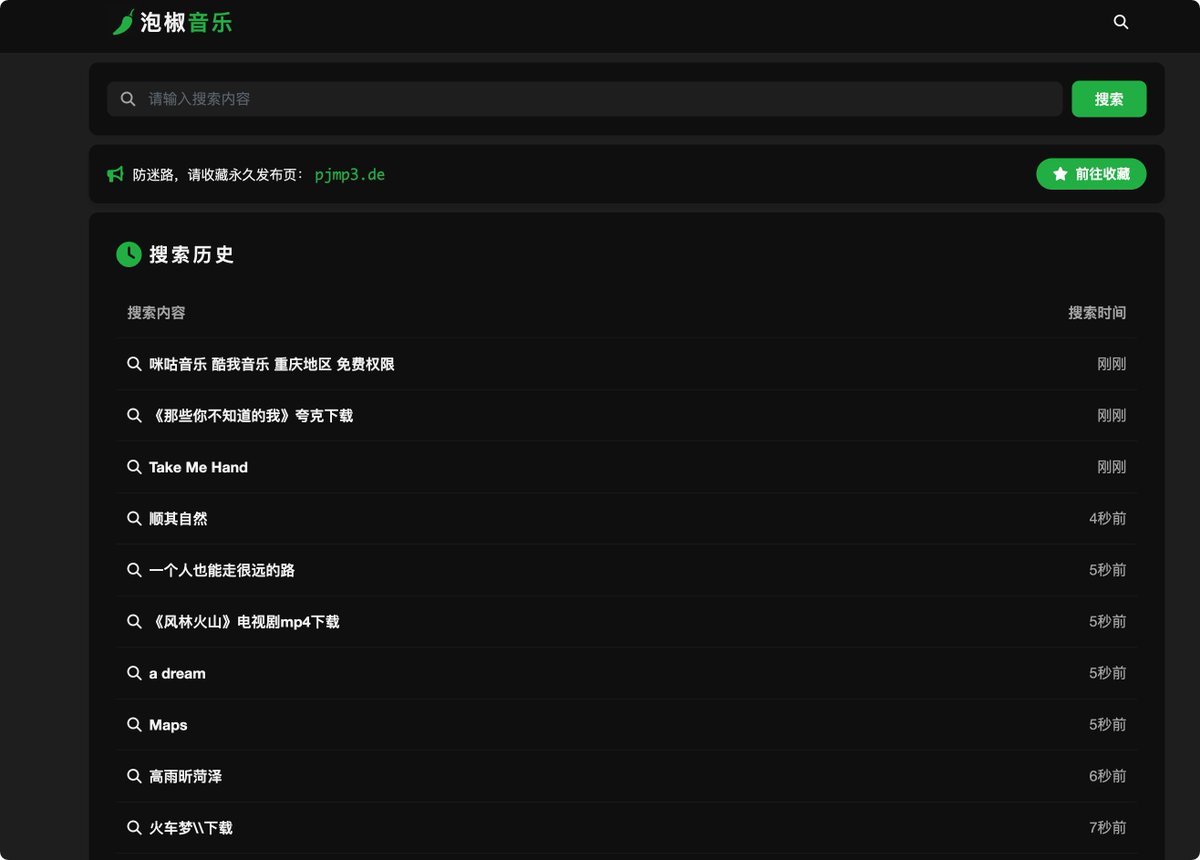Click the star icon inside 前往收藏 button

[x=1061, y=173]
